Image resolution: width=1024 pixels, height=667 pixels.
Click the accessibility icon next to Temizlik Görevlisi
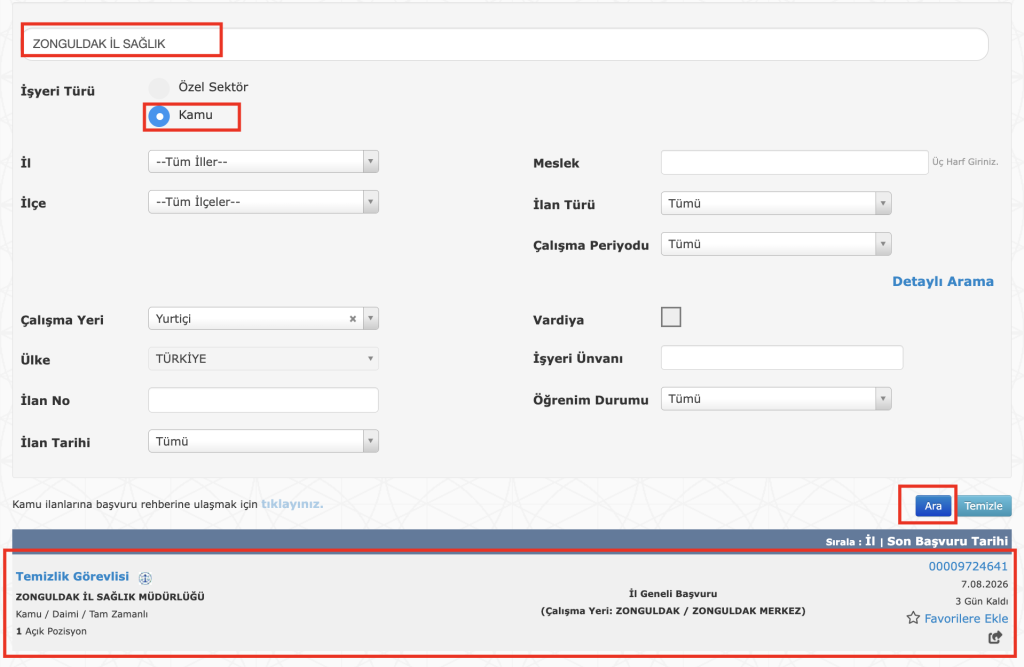click(x=145, y=578)
